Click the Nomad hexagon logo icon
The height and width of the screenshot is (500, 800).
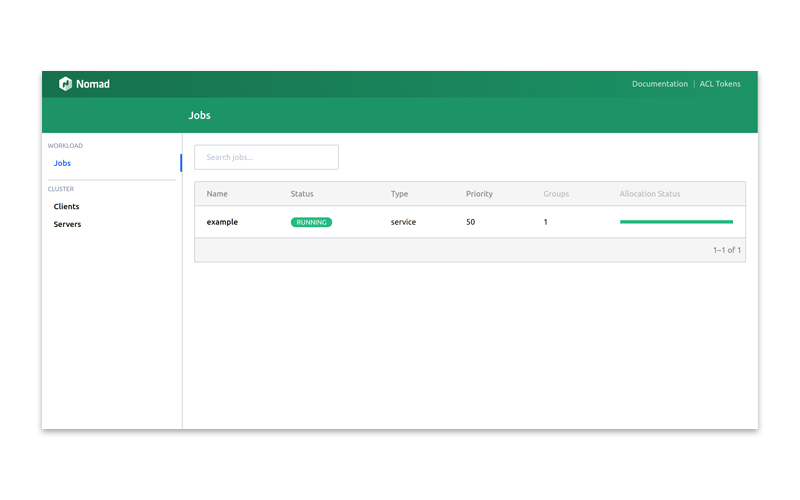[x=66, y=84]
